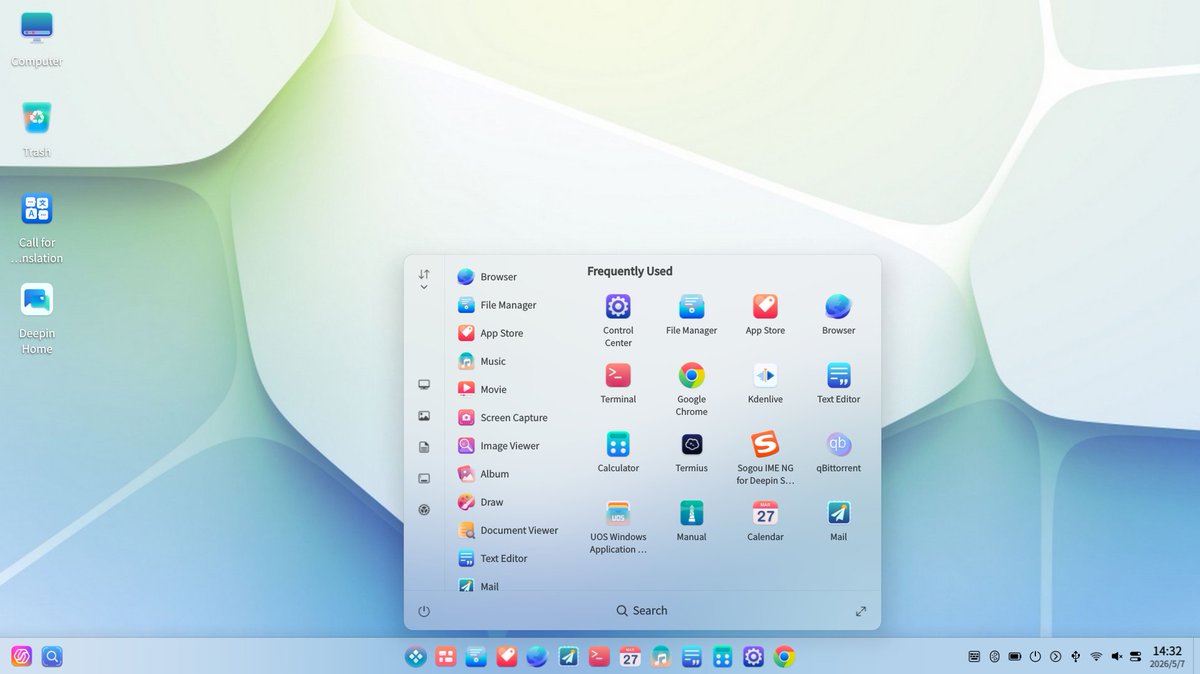Open Calculator from the dock
The height and width of the screenshot is (674, 1200).
[x=722, y=657]
